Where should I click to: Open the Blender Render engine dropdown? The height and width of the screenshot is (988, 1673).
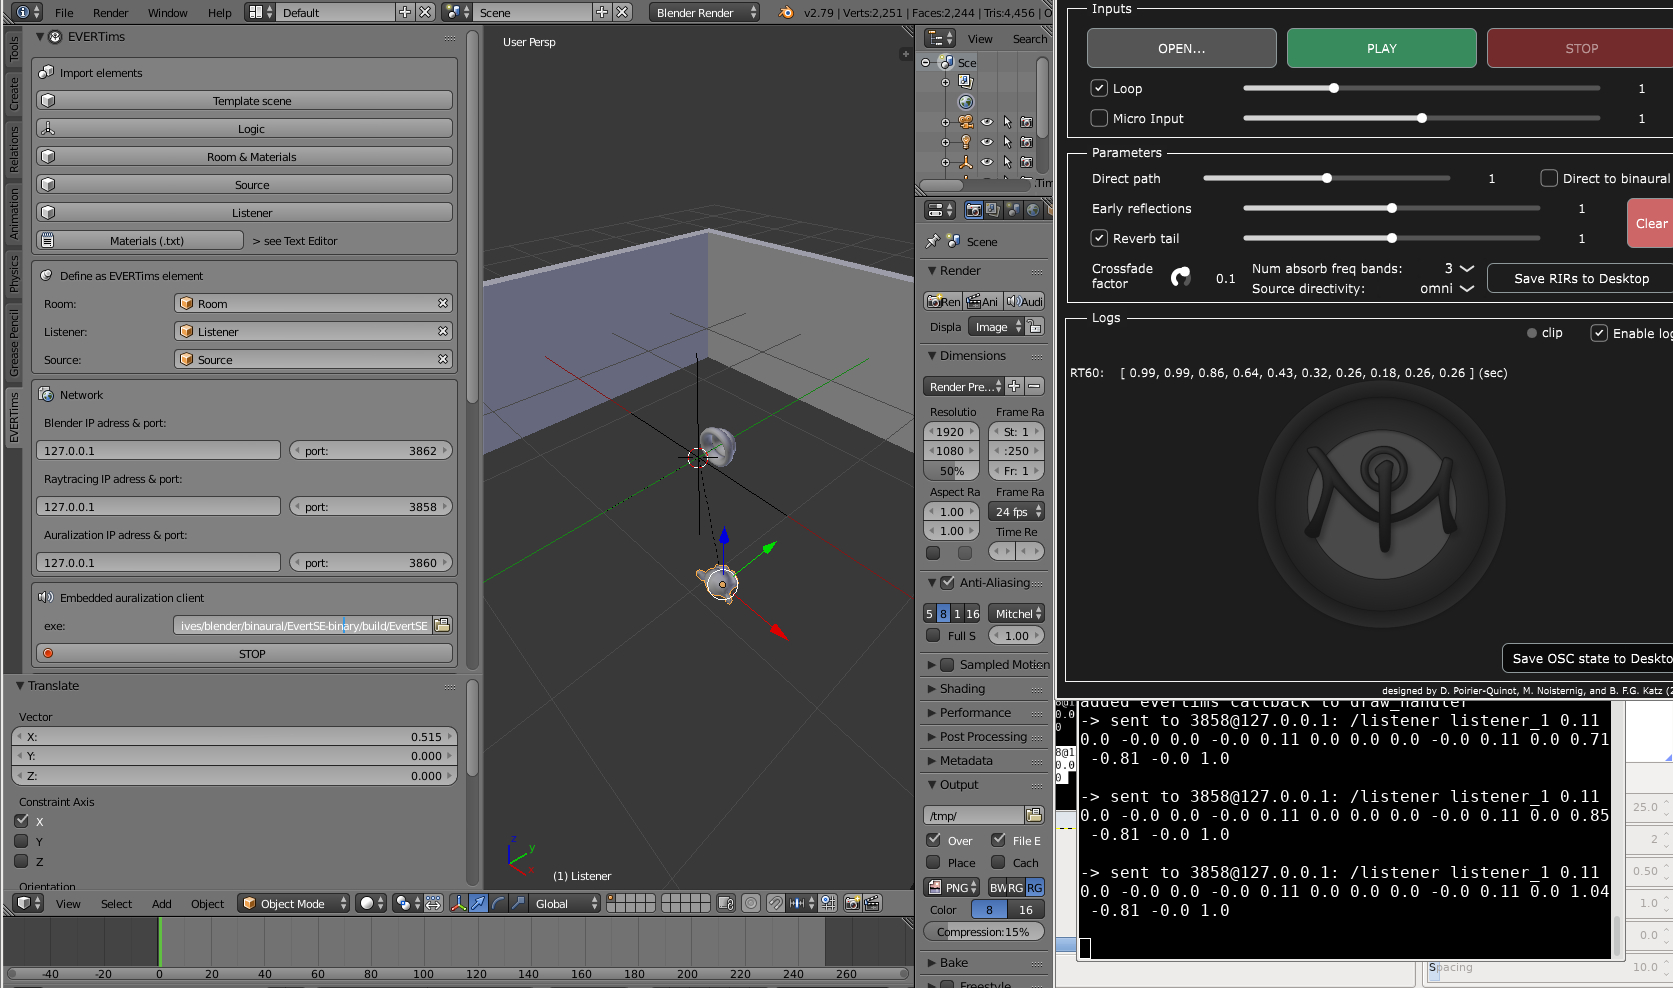704,12
